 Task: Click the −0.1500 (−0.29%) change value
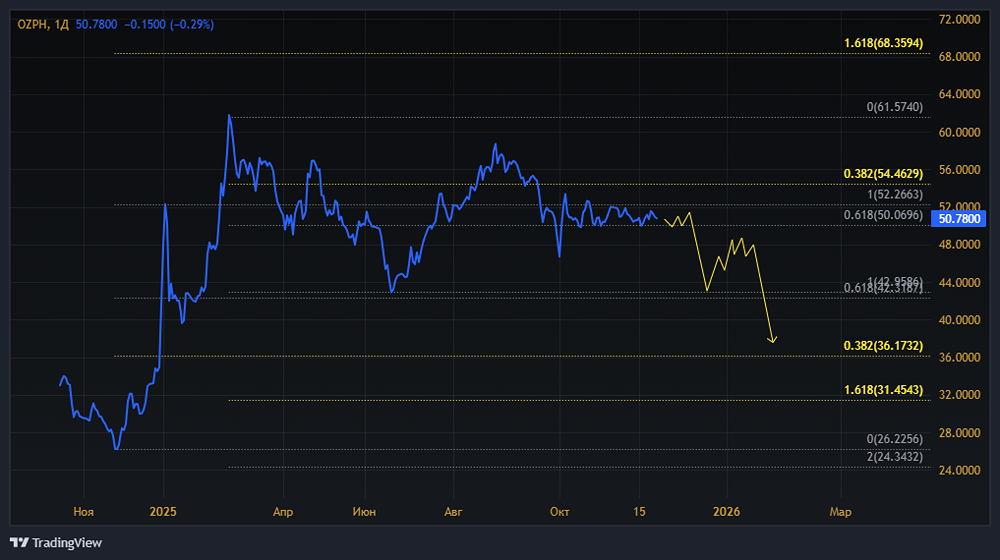coord(169,24)
